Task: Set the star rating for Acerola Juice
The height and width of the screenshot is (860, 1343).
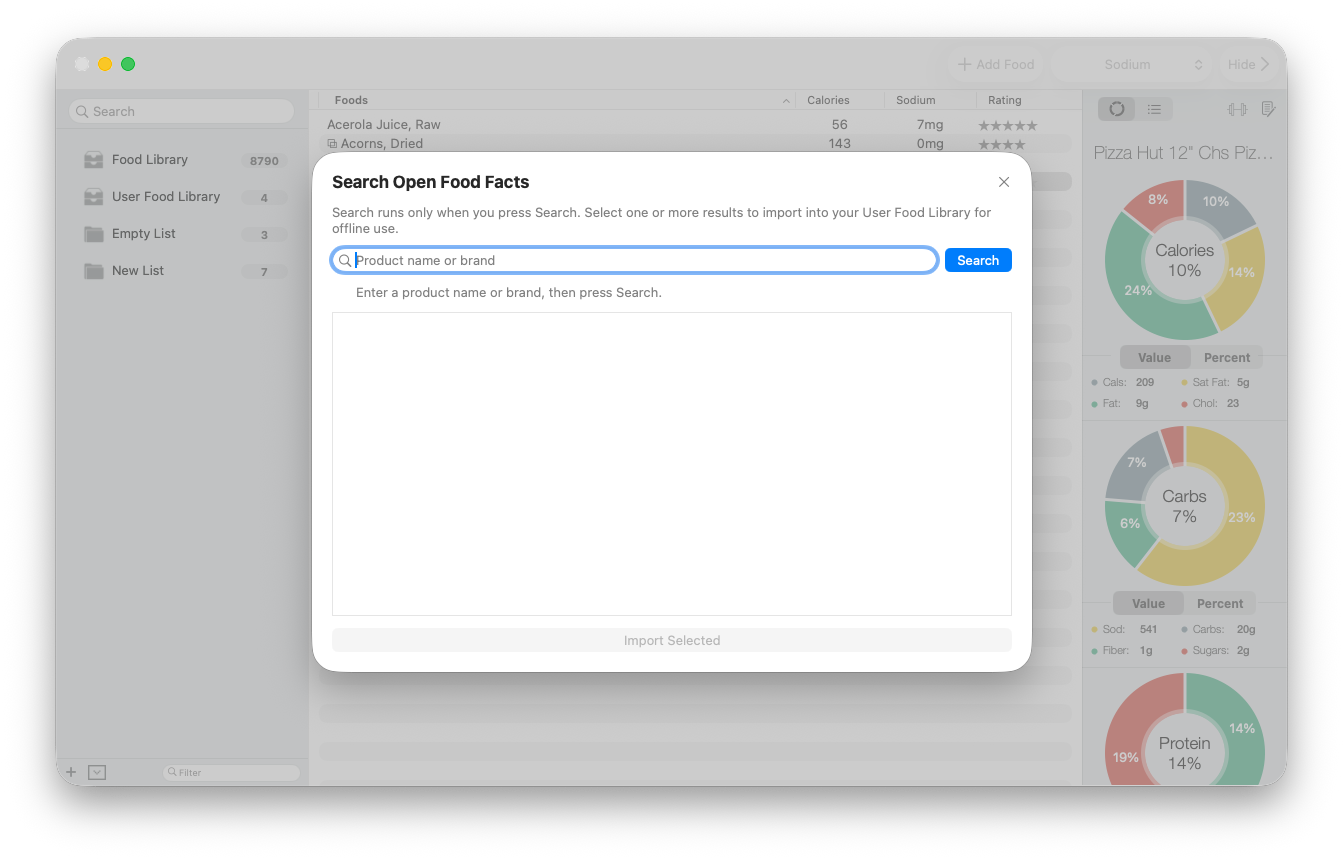Action: pyautogui.click(x=1007, y=125)
